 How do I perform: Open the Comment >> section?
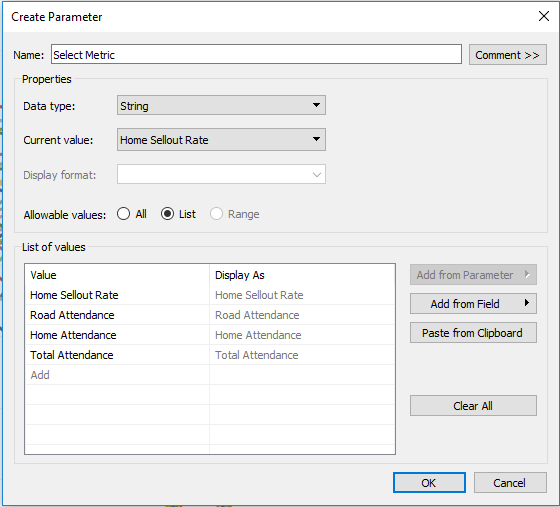pyautogui.click(x=508, y=55)
